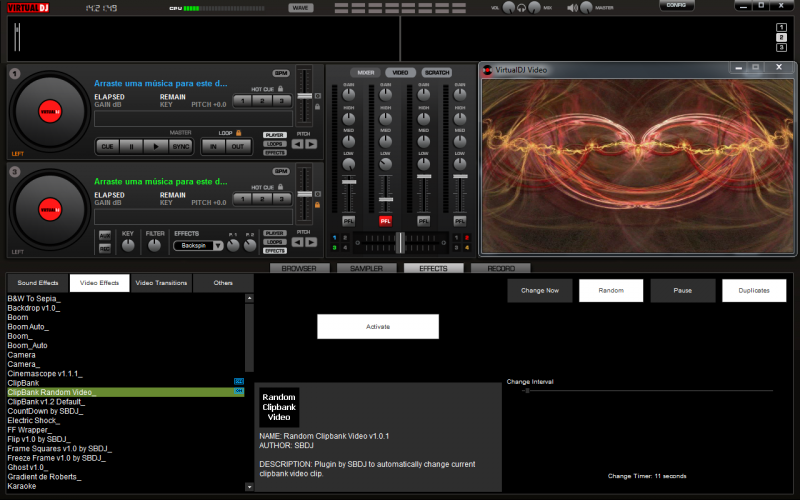
Task: Switch to Video Transitions category
Action: tap(161, 283)
